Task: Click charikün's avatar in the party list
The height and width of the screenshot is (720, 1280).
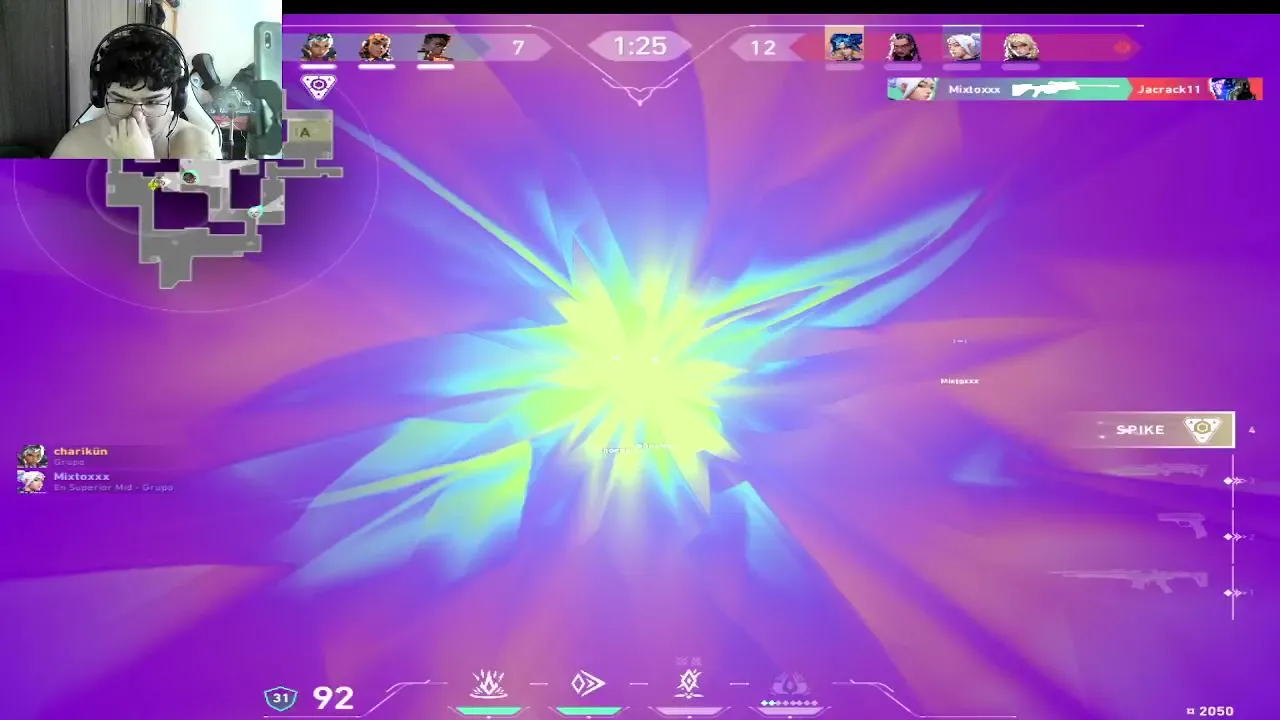Action: coord(32,456)
